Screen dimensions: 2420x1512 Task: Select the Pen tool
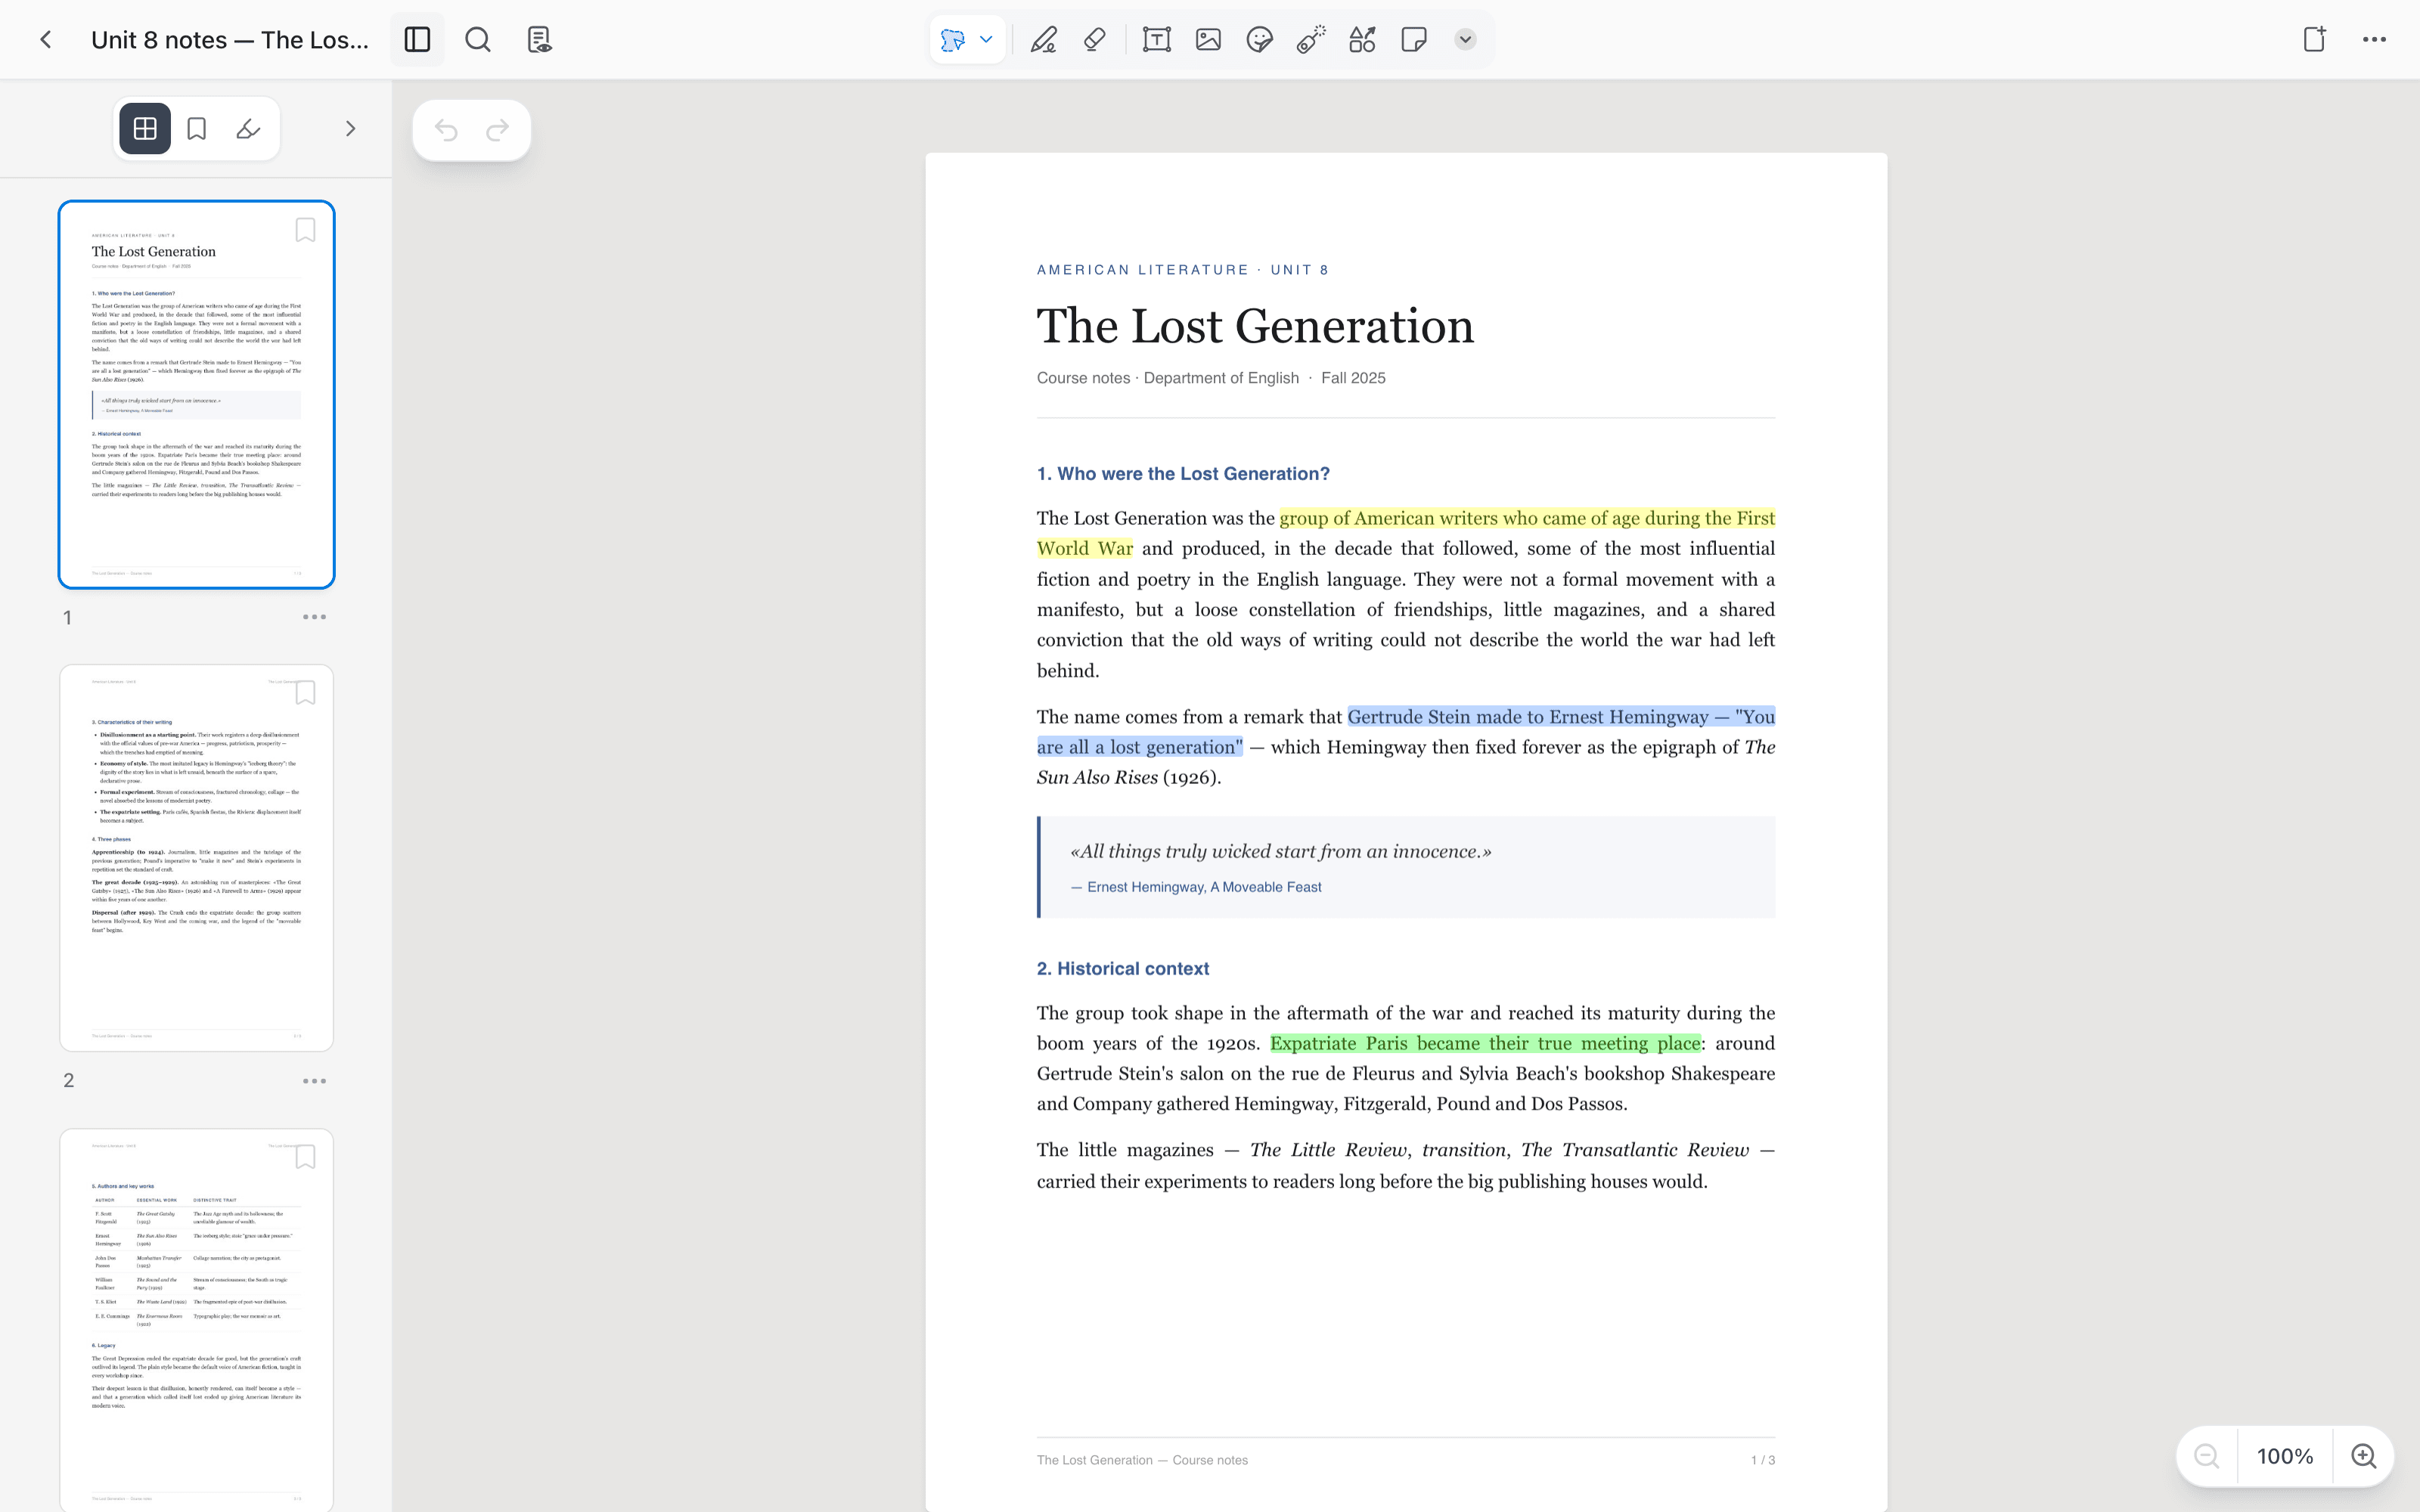pyautogui.click(x=1044, y=40)
